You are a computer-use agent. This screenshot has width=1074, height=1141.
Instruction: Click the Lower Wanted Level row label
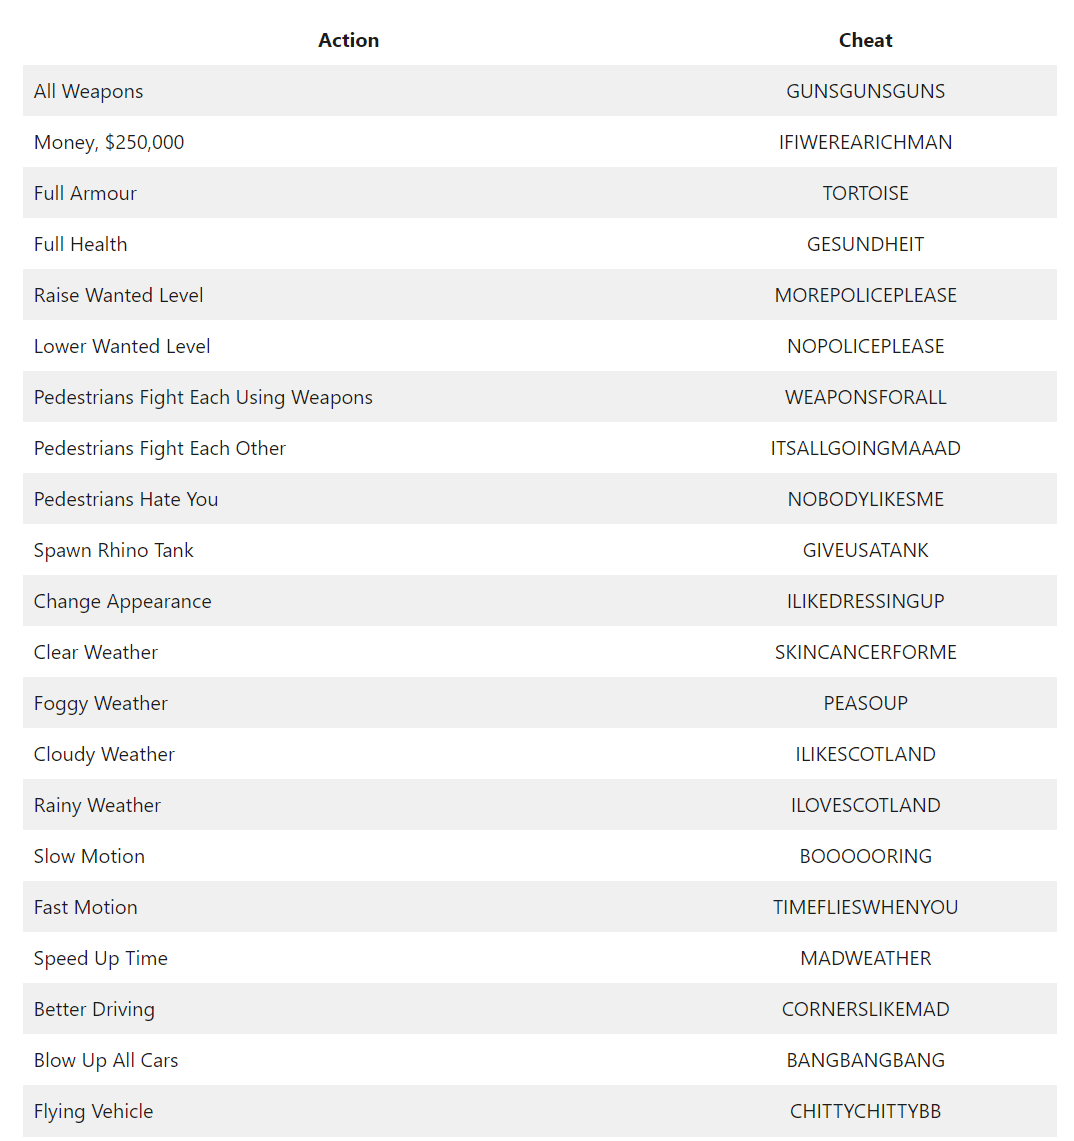tap(122, 347)
